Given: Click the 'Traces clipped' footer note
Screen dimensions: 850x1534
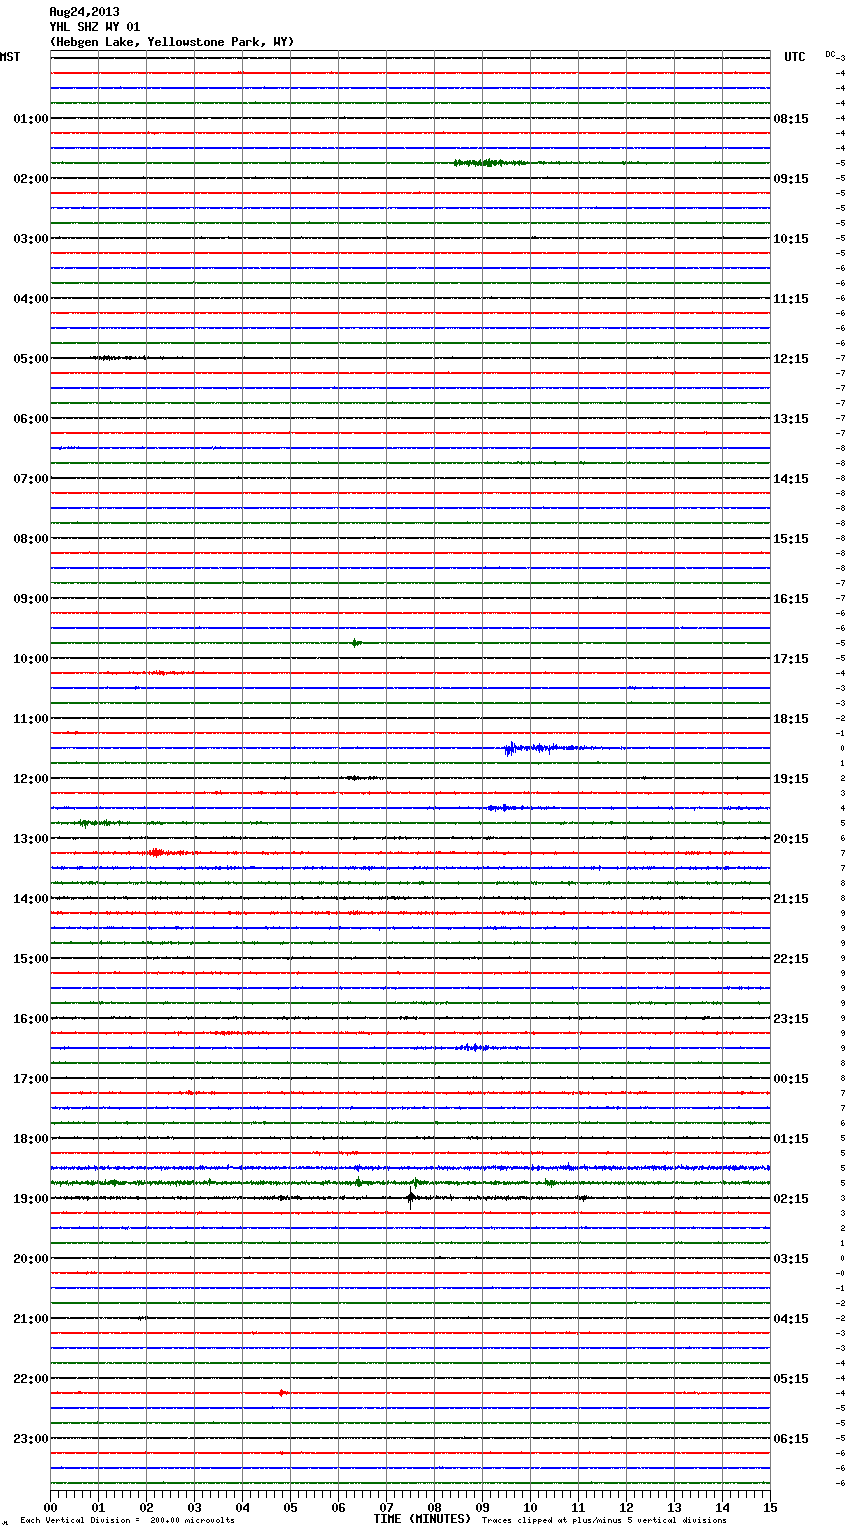Looking at the screenshot, I should click(x=604, y=1520).
